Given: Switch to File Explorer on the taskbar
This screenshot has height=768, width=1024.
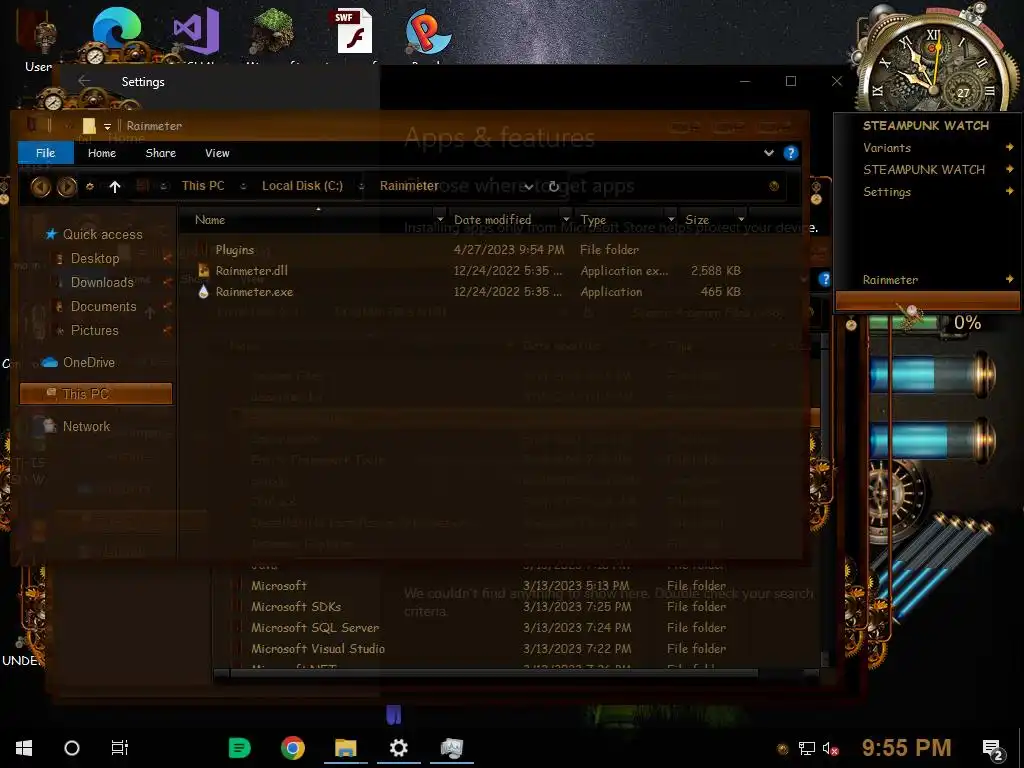Looking at the screenshot, I should click(345, 748).
